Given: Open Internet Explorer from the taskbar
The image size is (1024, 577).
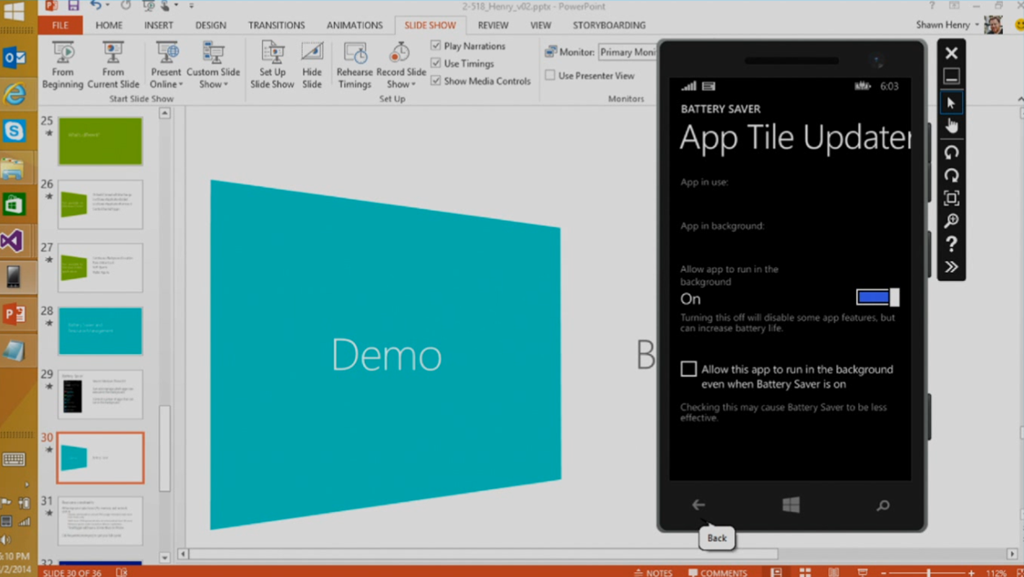Looking at the screenshot, I should pos(14,94).
